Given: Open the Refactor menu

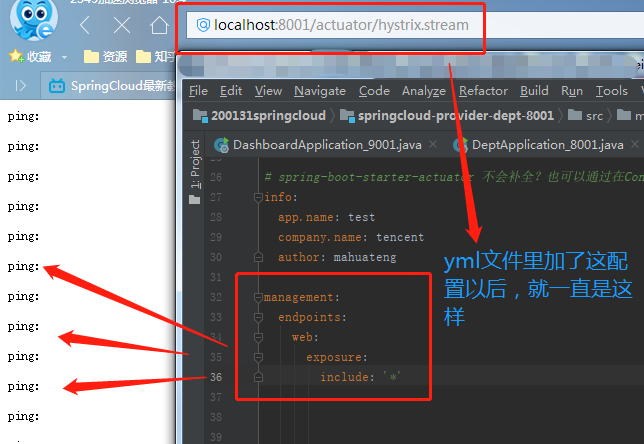Looking at the screenshot, I should [483, 91].
